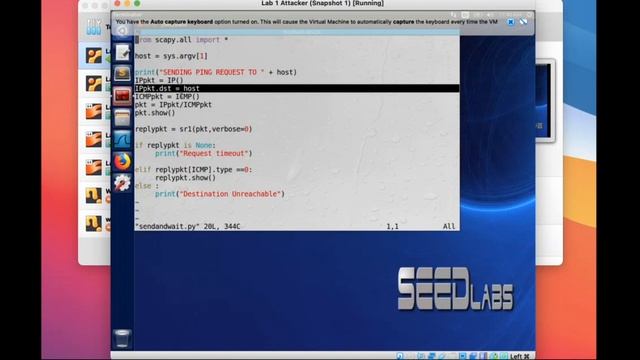Viewport: 640px width, 360px height.
Task: Select the last VM entry in VirtualBox Manager
Action: click(x=95, y=223)
